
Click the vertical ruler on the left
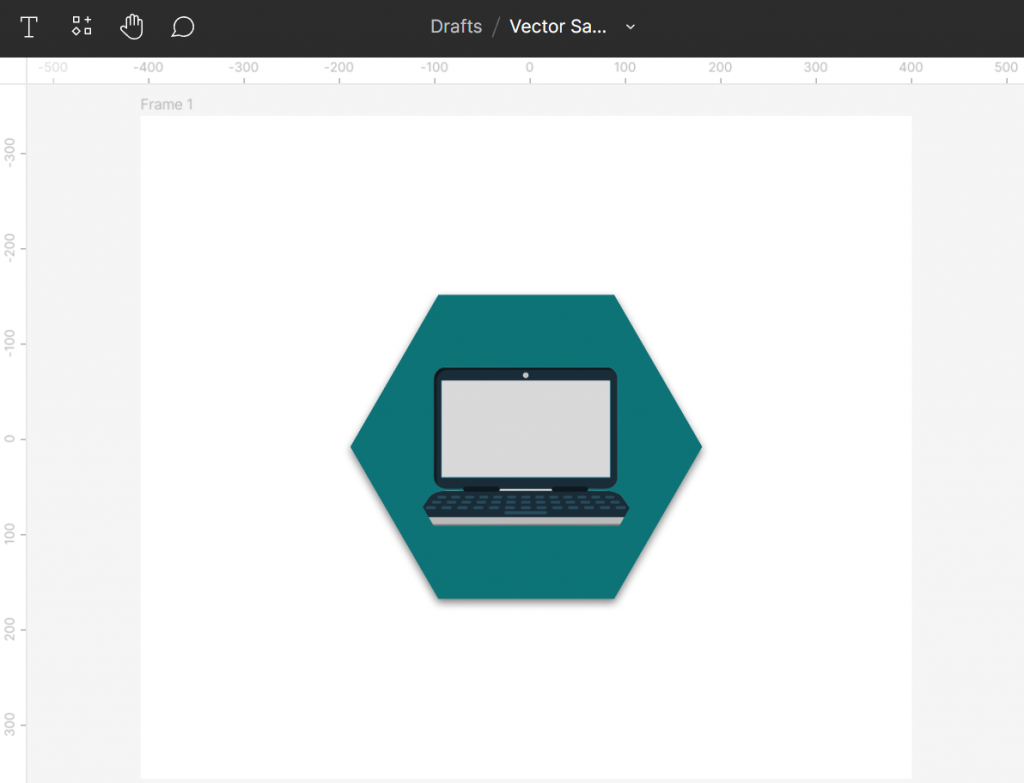11,437
